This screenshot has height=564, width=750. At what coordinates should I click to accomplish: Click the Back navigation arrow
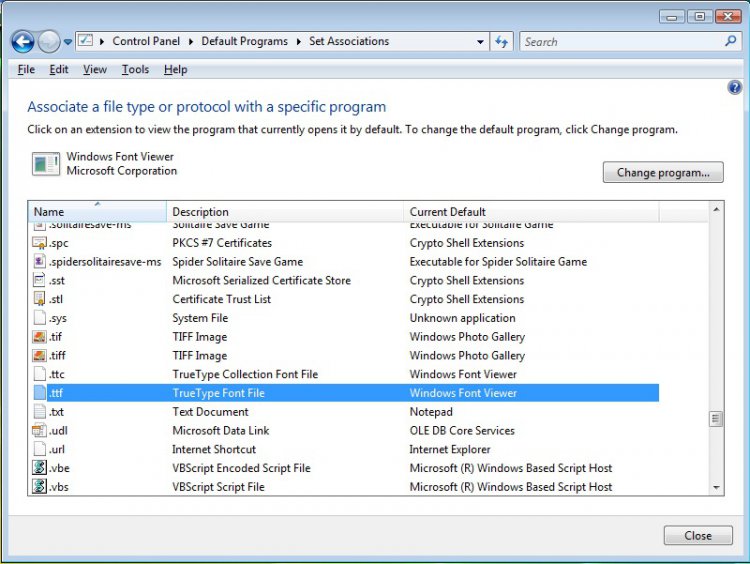(x=22, y=42)
